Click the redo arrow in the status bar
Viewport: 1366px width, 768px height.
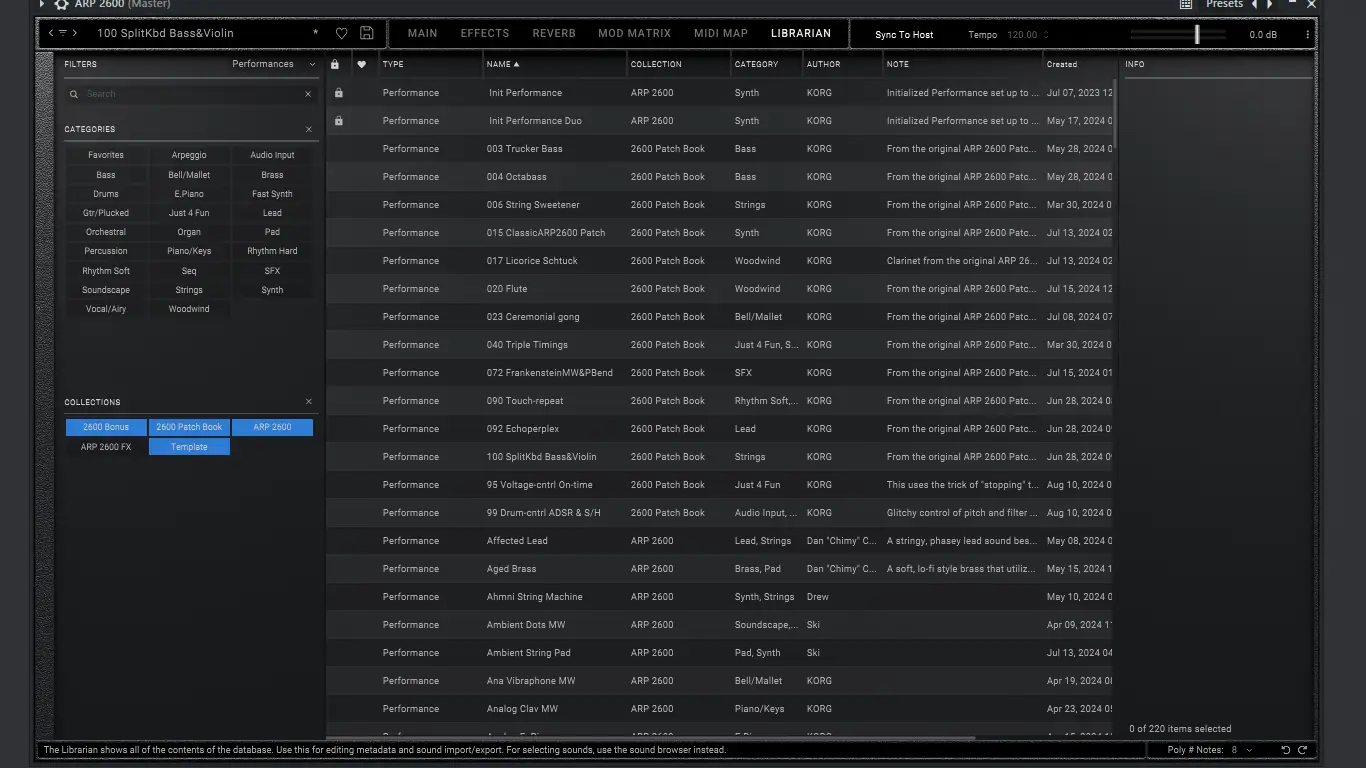pyautogui.click(x=1302, y=750)
